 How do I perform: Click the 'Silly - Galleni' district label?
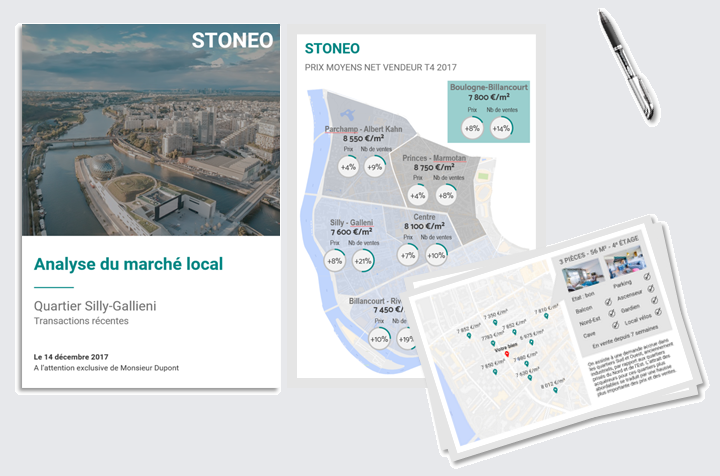click(352, 222)
